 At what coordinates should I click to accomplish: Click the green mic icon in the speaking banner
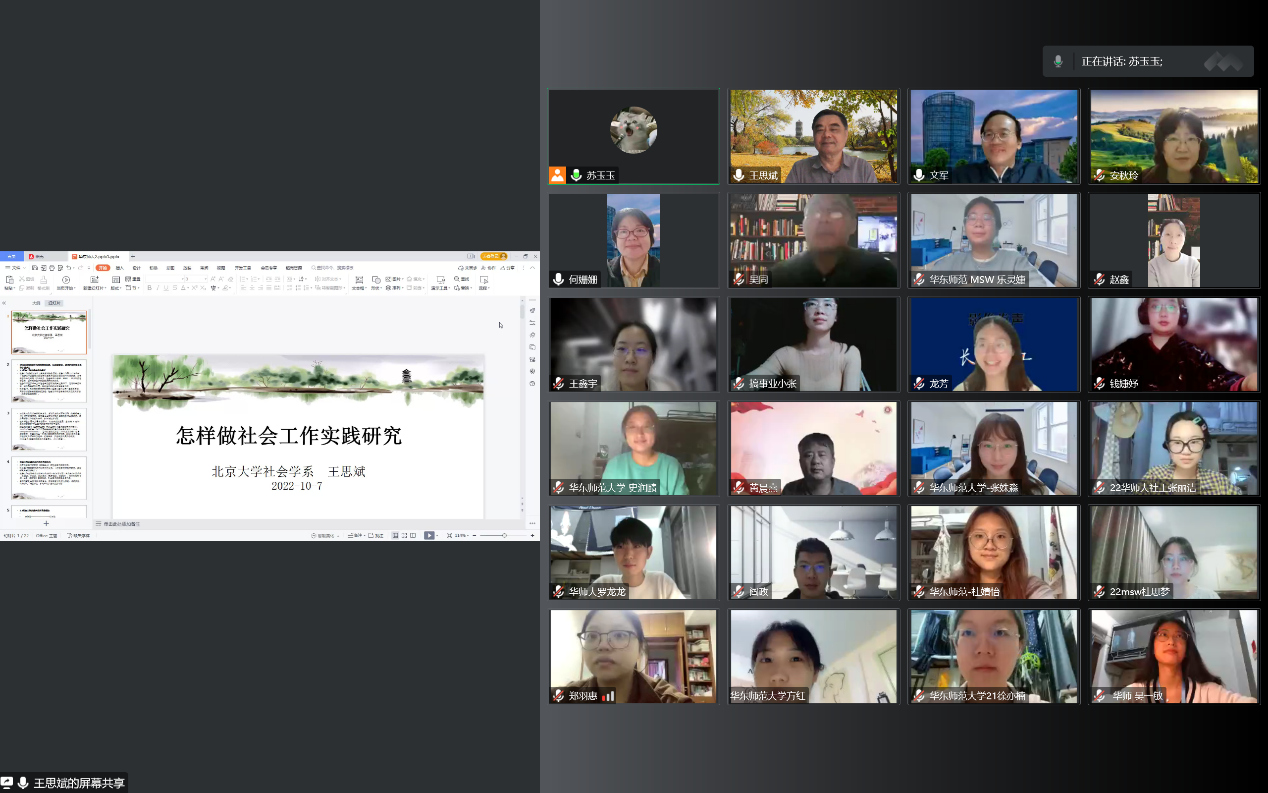point(1058,61)
